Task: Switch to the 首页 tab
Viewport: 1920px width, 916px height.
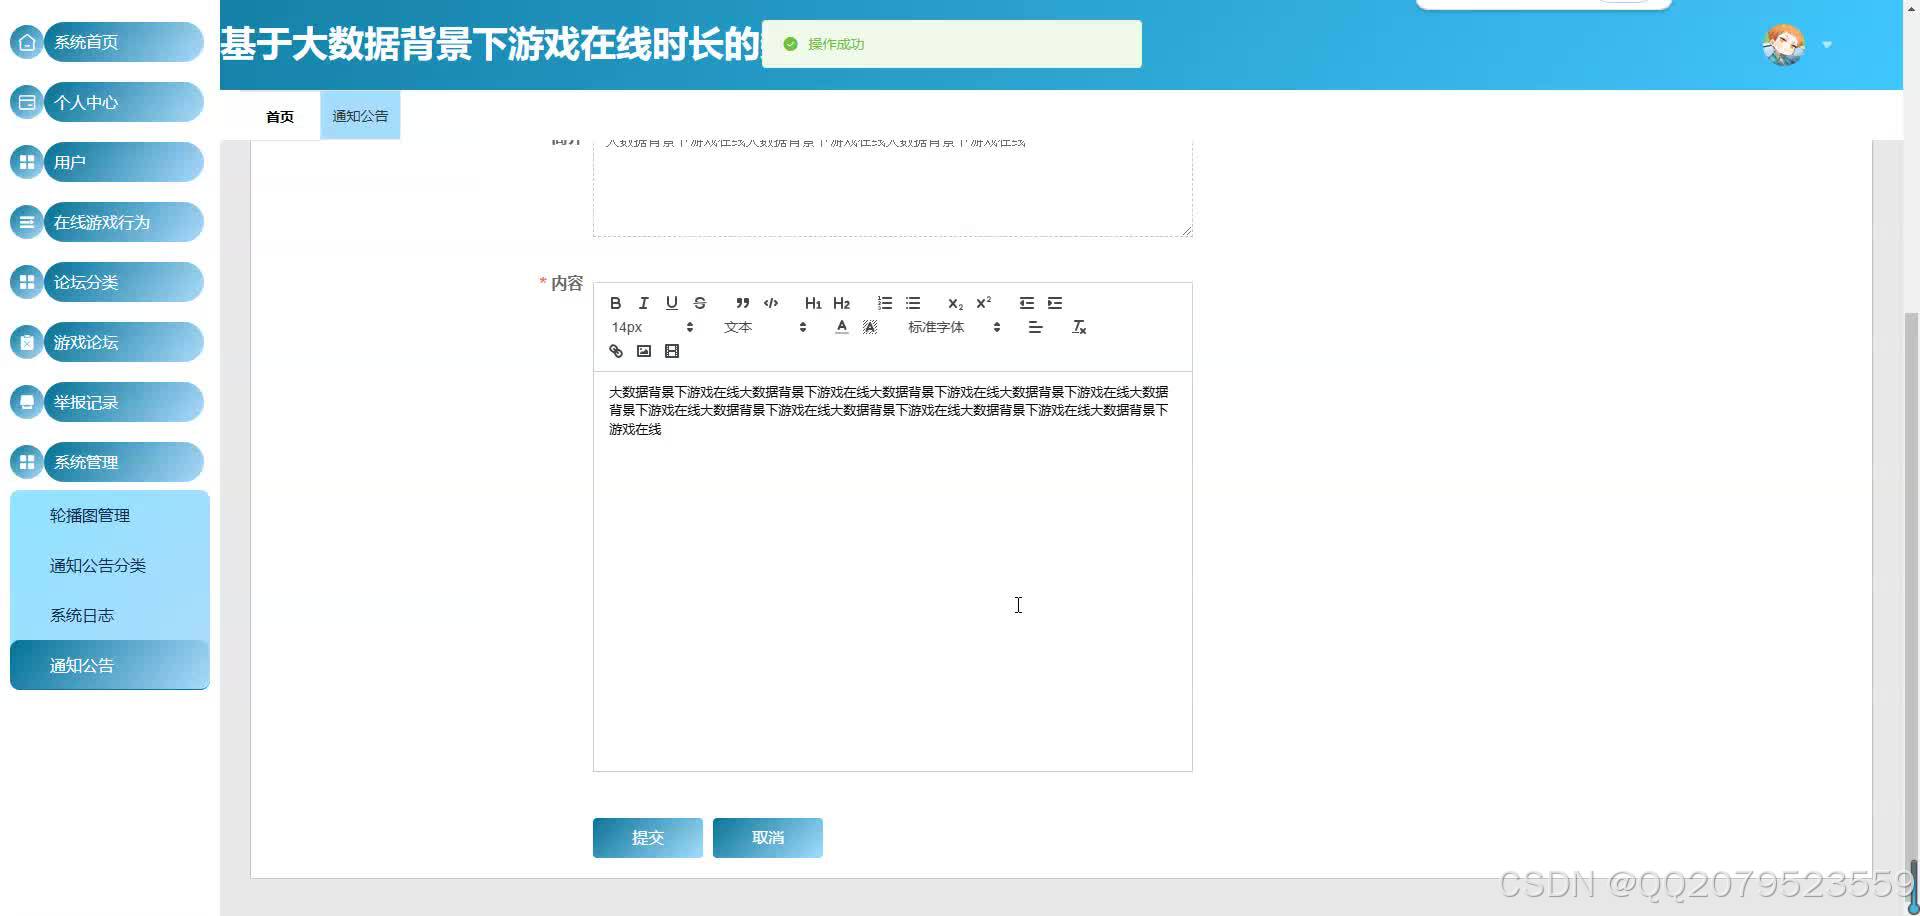Action: [280, 117]
